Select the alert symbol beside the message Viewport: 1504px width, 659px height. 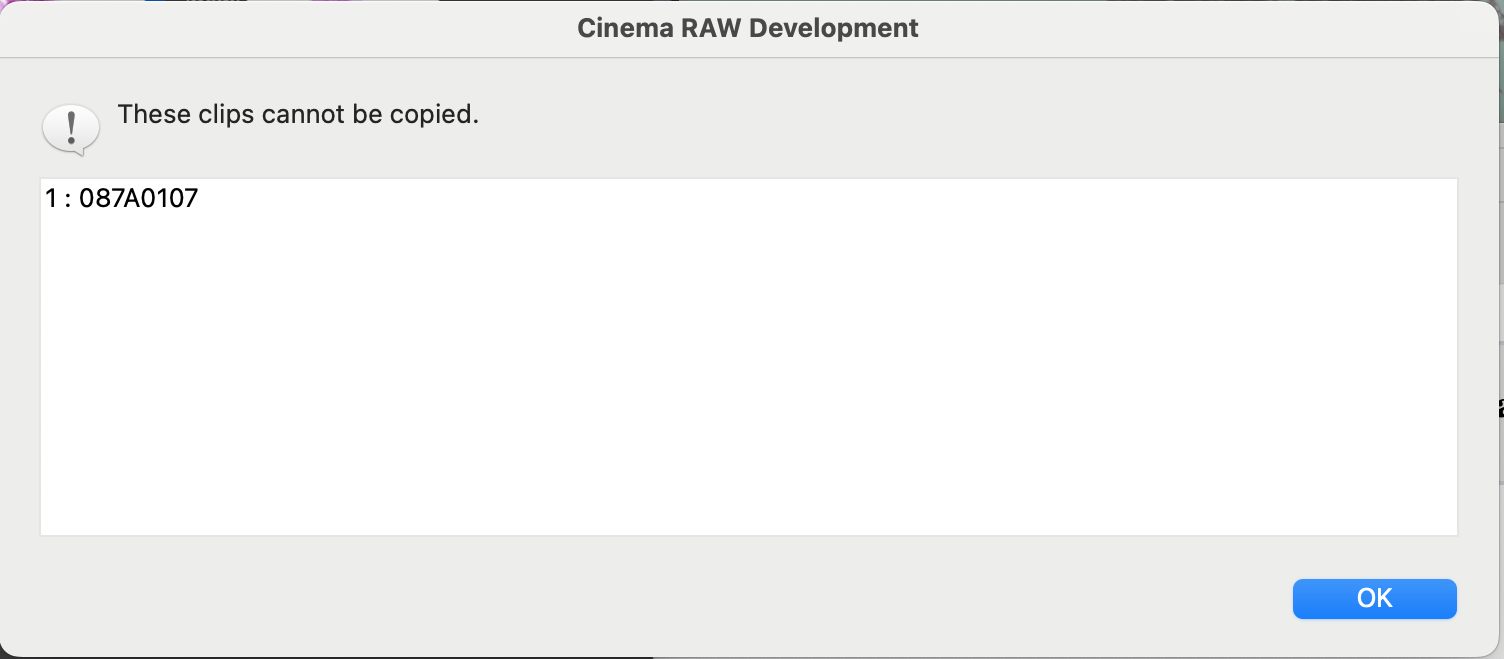click(70, 128)
